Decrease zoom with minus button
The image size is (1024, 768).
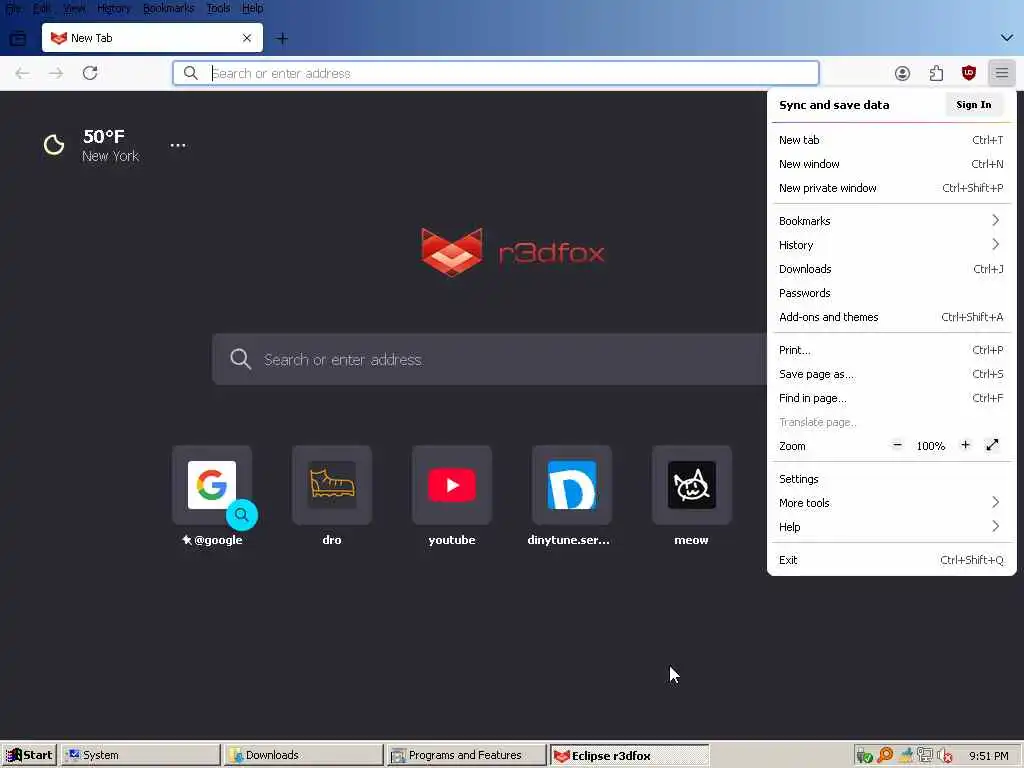897,445
